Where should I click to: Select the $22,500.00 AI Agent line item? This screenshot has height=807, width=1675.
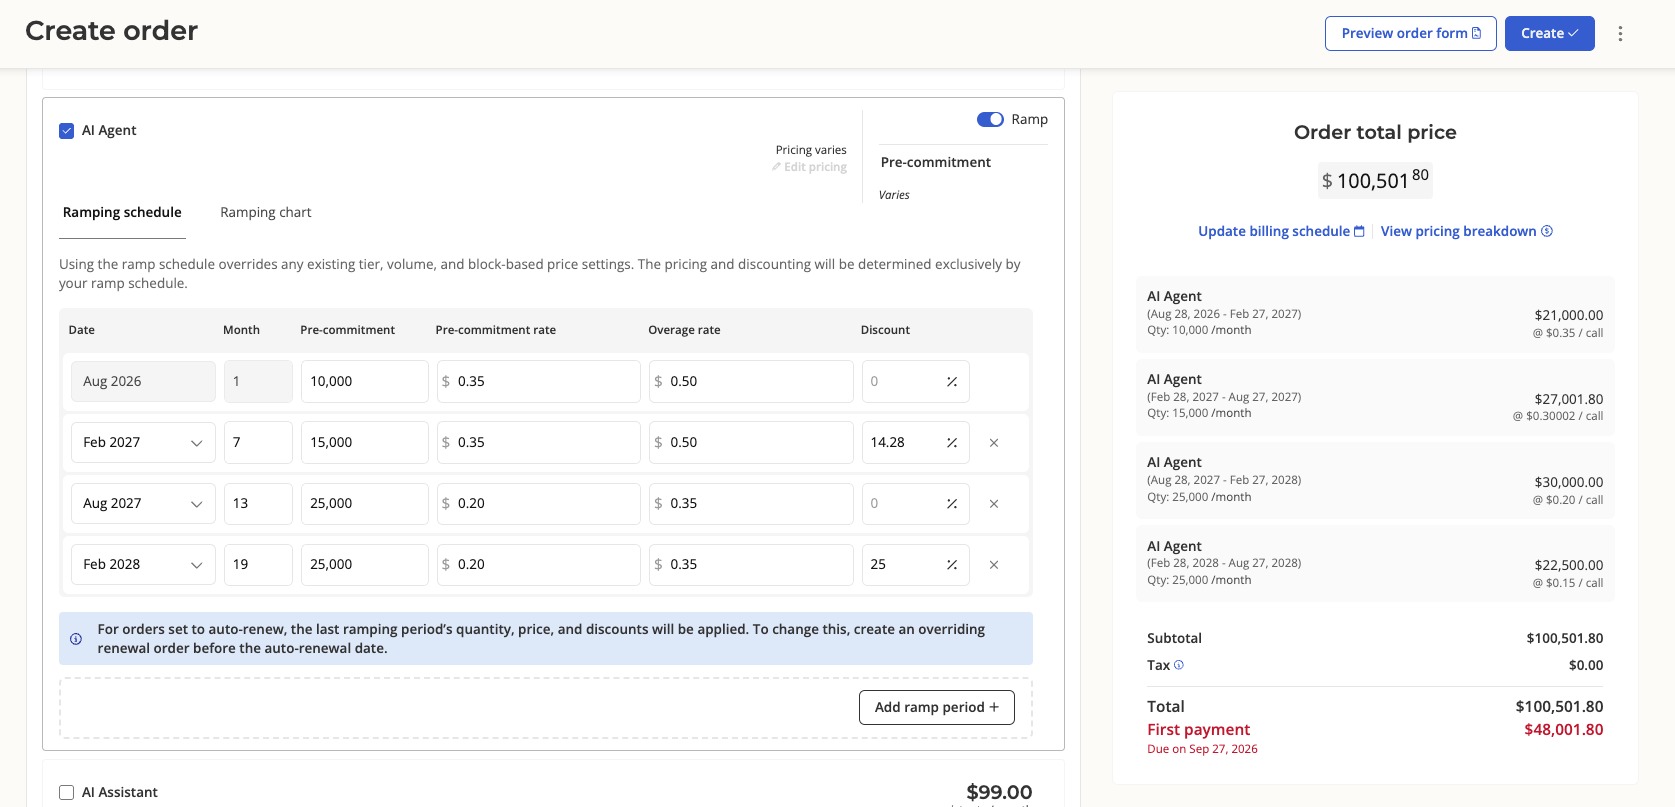[1375, 564]
